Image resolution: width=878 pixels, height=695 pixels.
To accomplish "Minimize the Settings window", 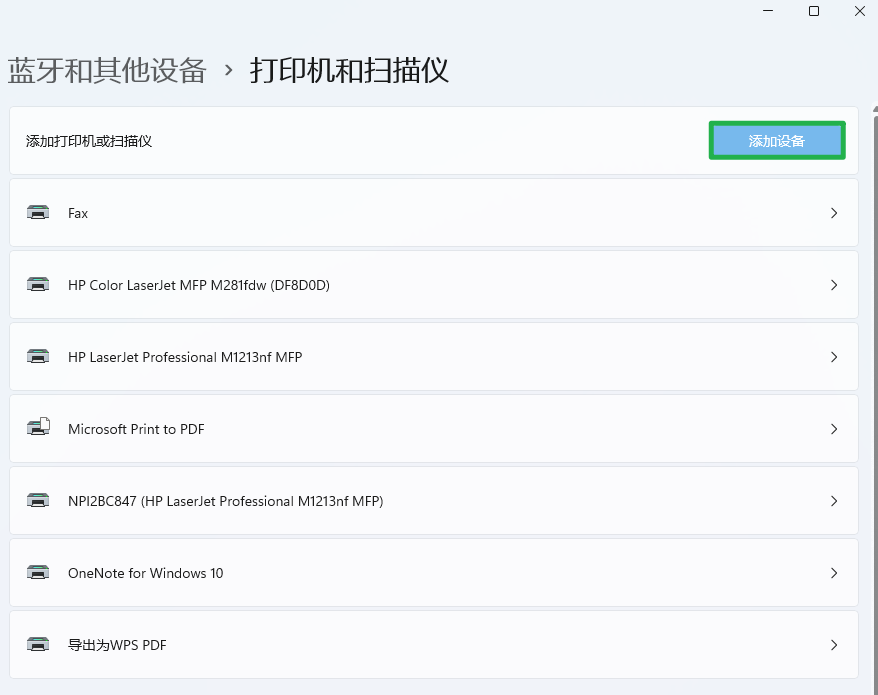I will (x=768, y=11).
